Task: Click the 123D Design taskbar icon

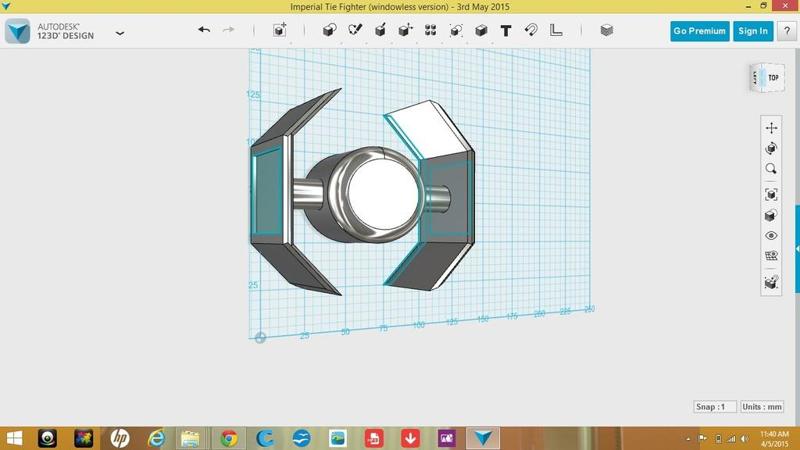Action: (x=483, y=438)
